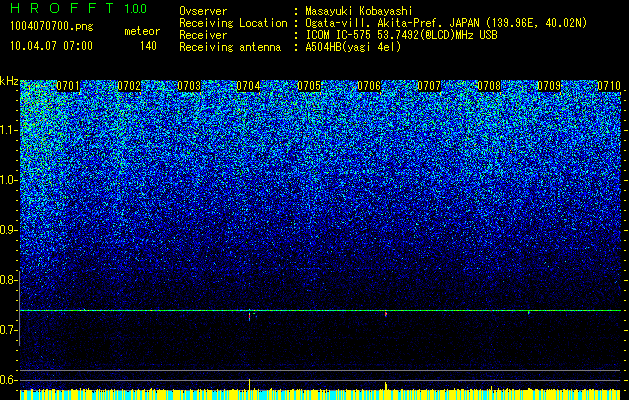Click observer name Masayuki Kobayashi

[359, 11]
